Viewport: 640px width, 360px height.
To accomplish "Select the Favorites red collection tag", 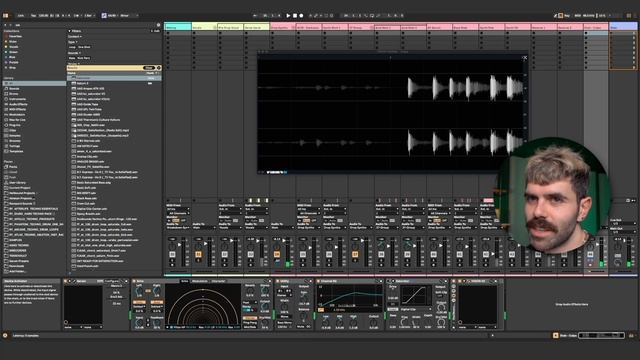I will [x=15, y=36].
